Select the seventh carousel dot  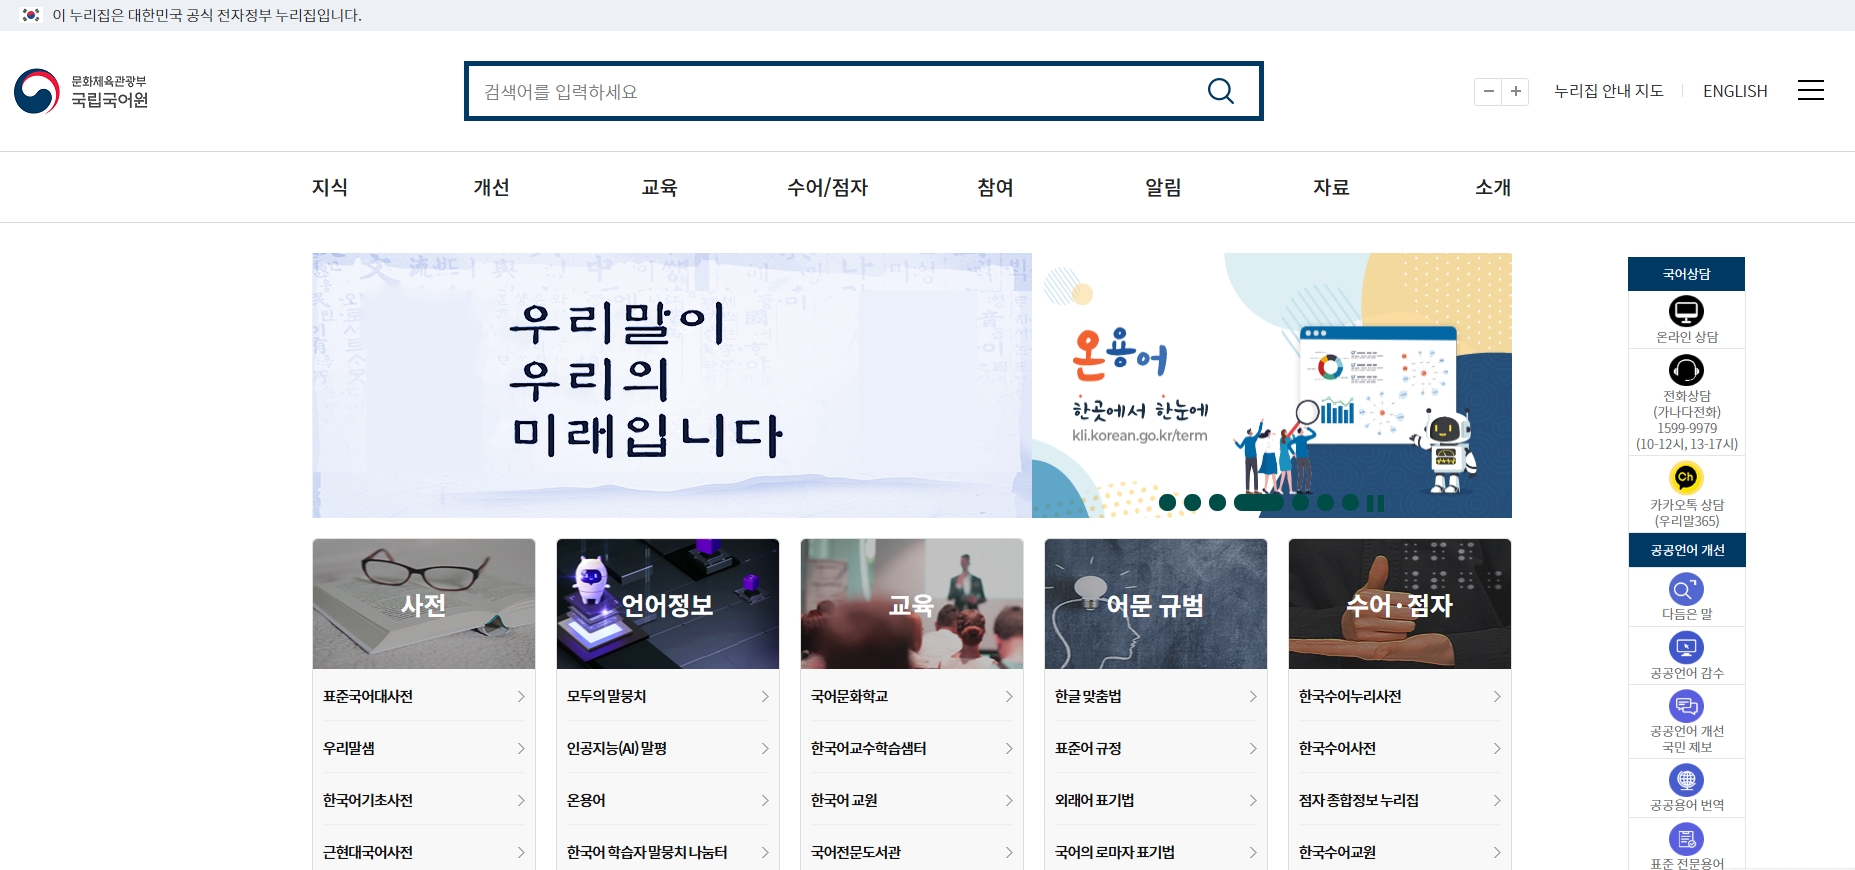coord(1350,502)
